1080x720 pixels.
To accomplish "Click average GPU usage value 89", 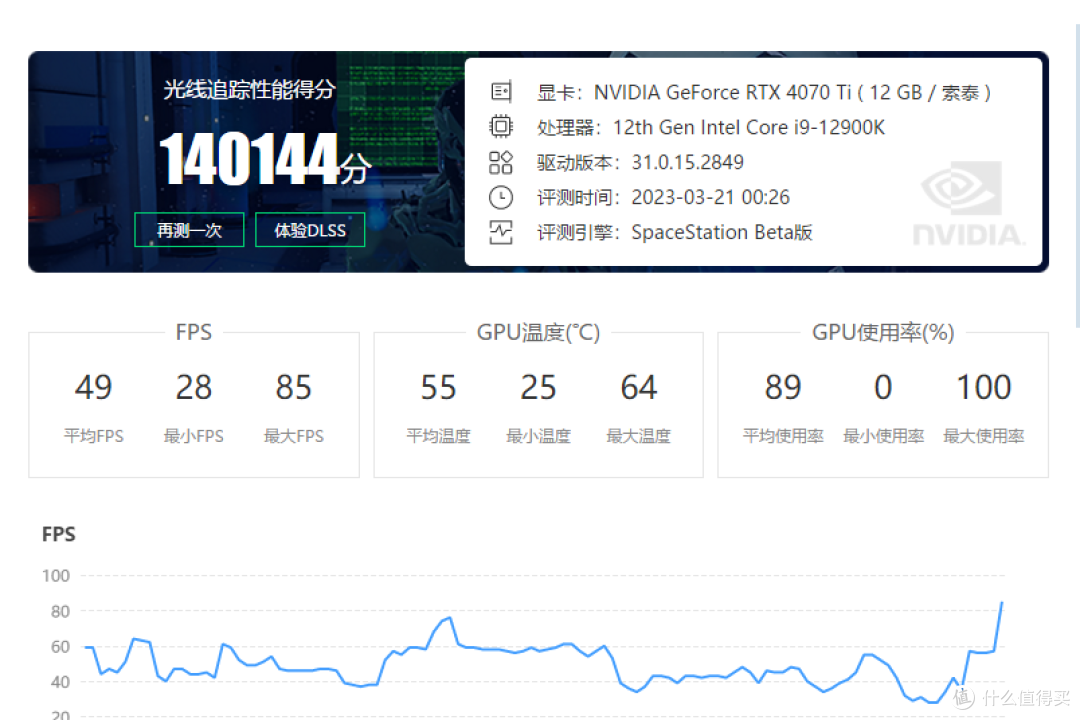I will point(783,387).
